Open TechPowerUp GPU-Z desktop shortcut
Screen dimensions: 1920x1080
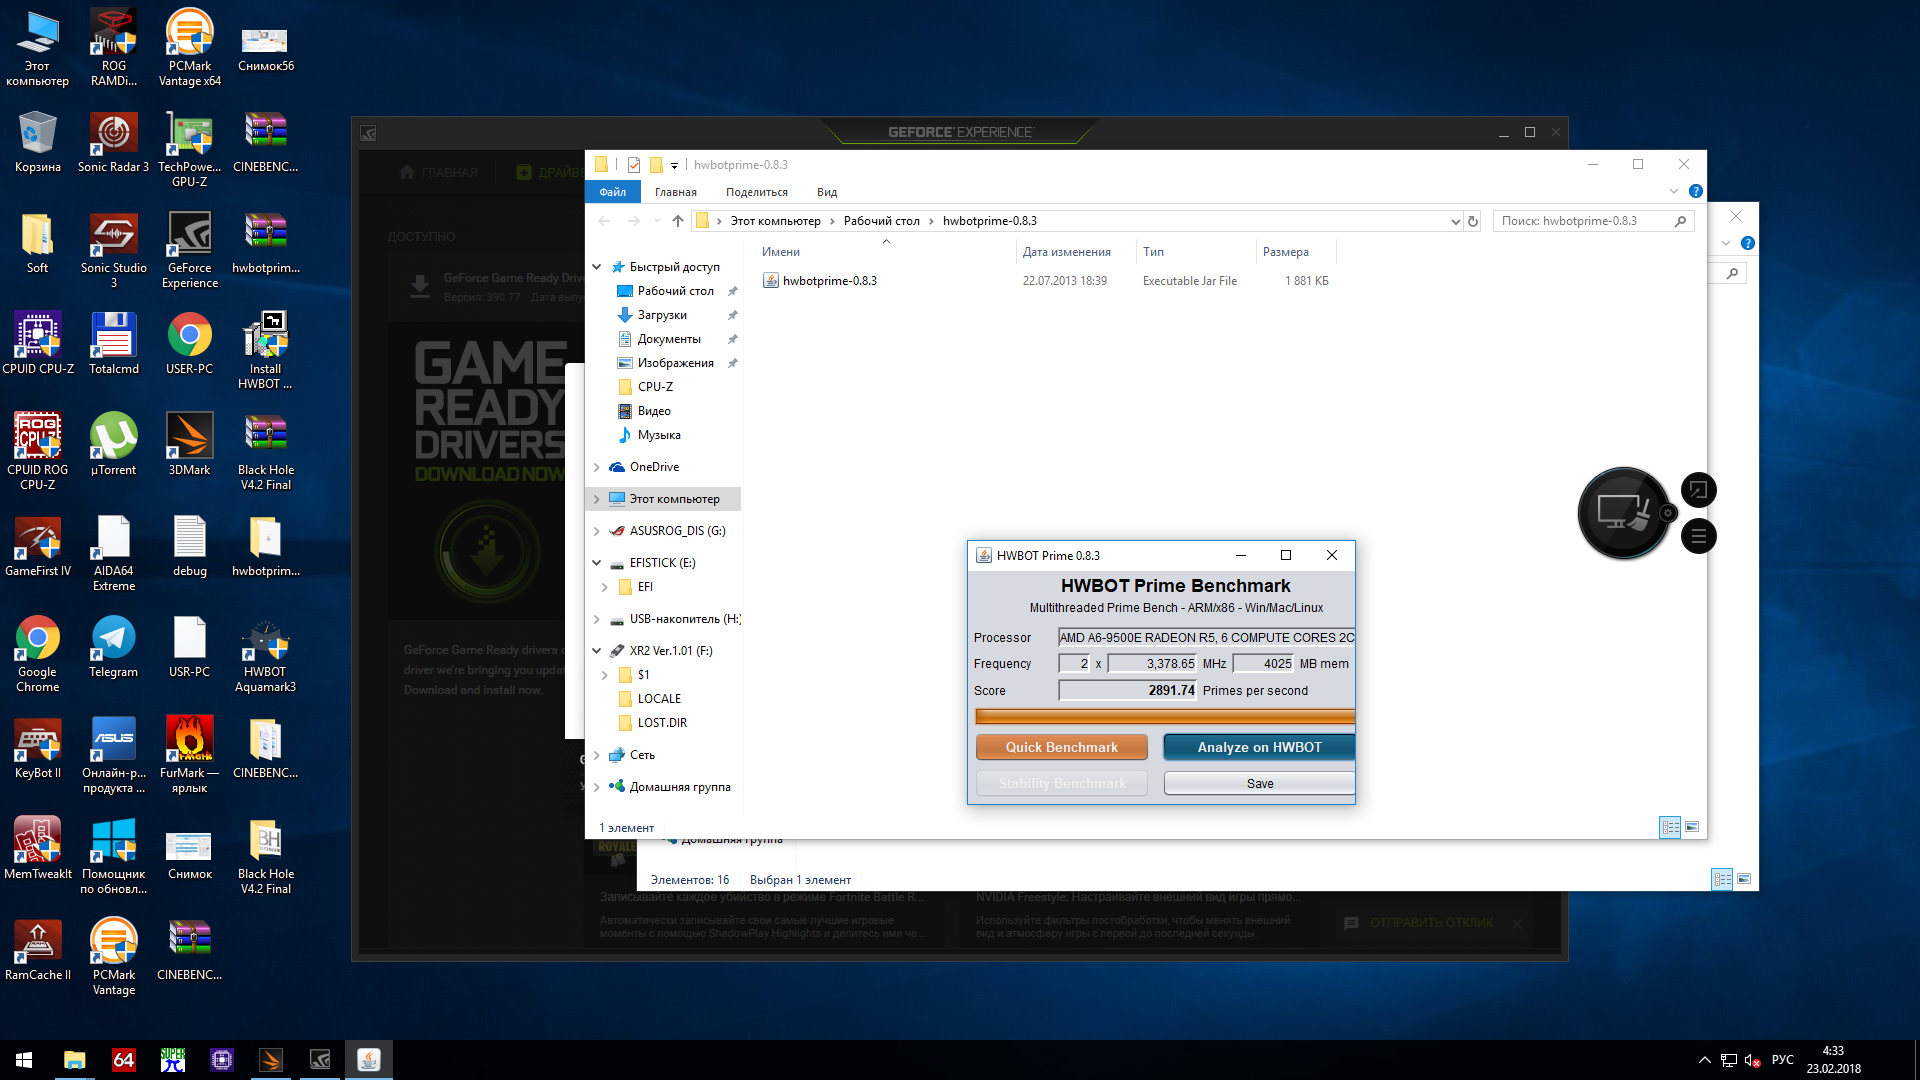pos(189,148)
